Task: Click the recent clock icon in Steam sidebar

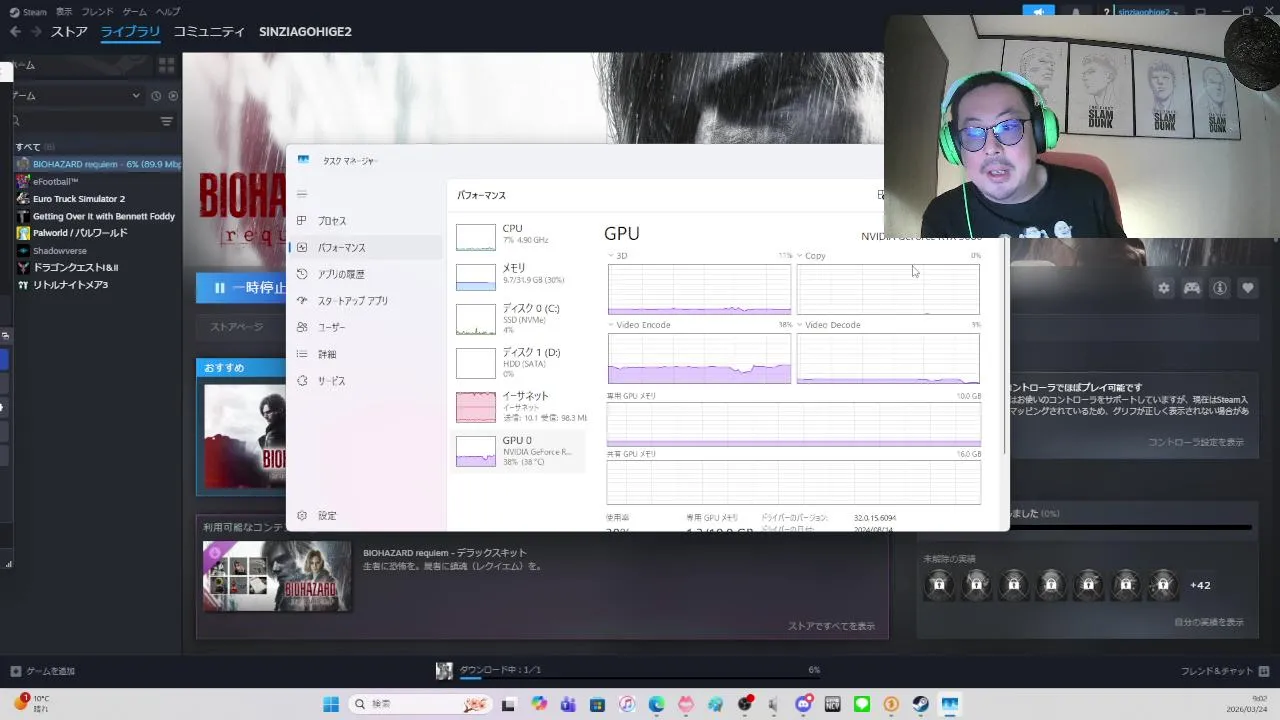Action: (156, 96)
